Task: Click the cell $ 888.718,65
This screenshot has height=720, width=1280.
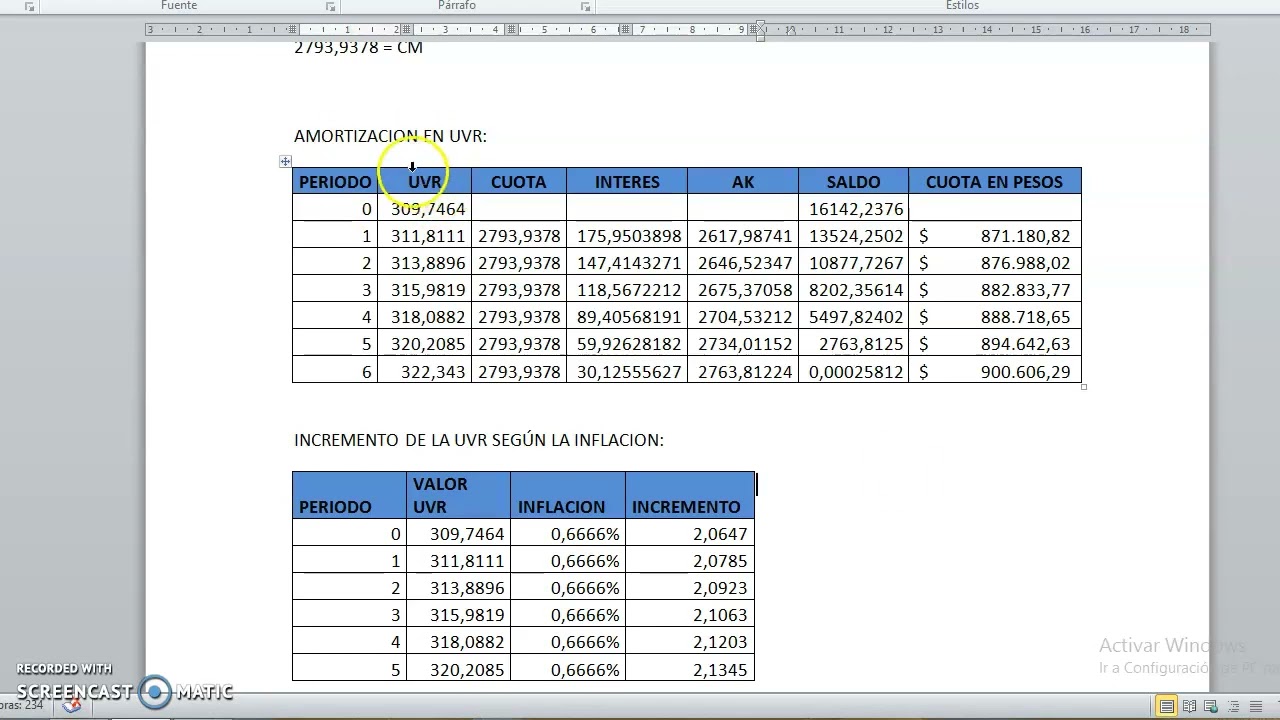Action: pos(994,317)
